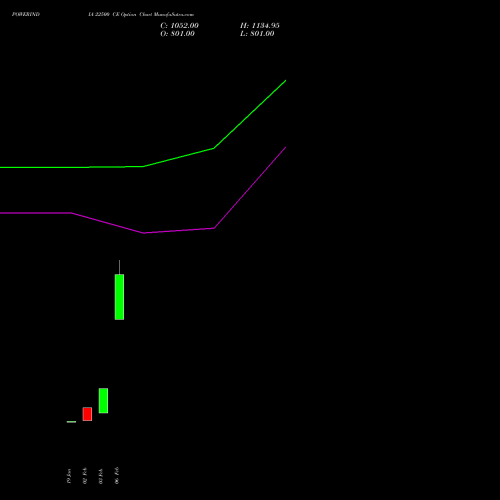Click the high value H: 1134.95
500x500 pixels.
260,26
